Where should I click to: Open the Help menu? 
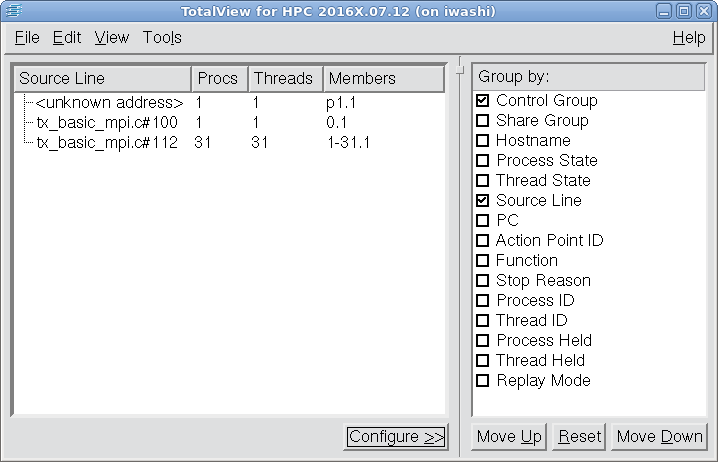(x=688, y=38)
